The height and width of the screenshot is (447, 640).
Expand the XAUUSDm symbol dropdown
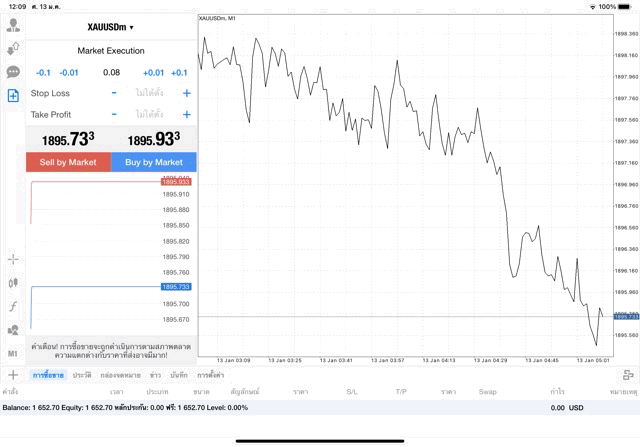tap(111, 27)
